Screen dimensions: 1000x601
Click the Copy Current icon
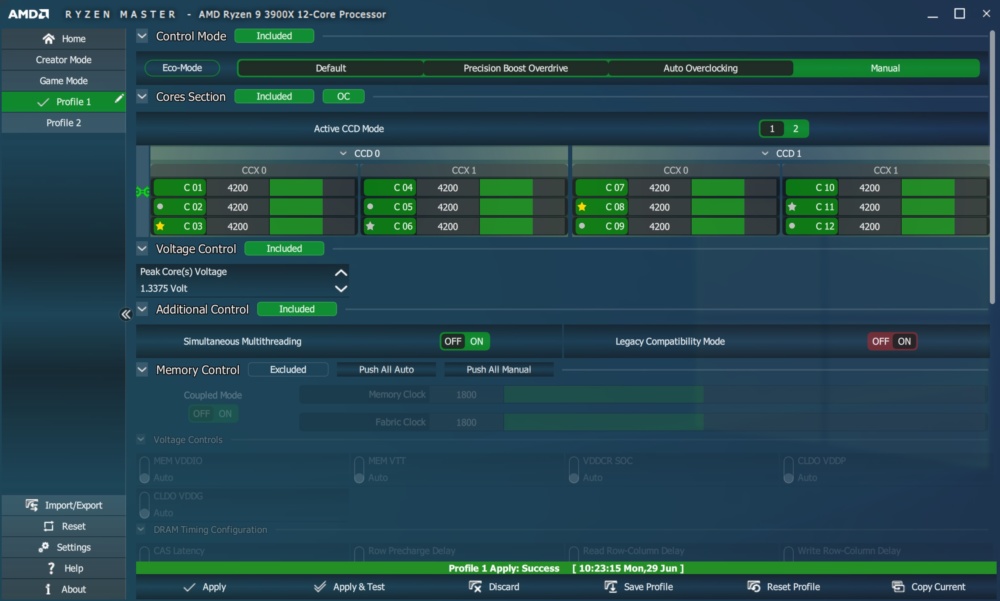[x=898, y=586]
